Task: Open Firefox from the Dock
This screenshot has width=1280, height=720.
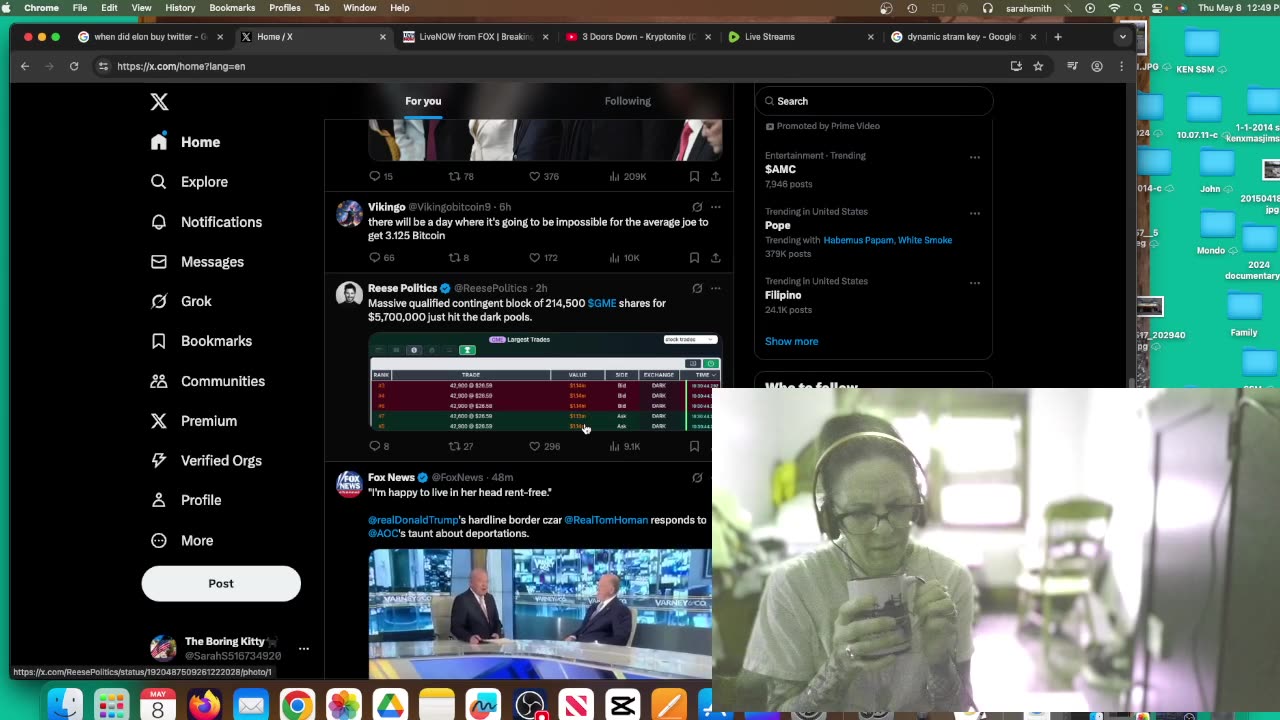Action: (204, 706)
